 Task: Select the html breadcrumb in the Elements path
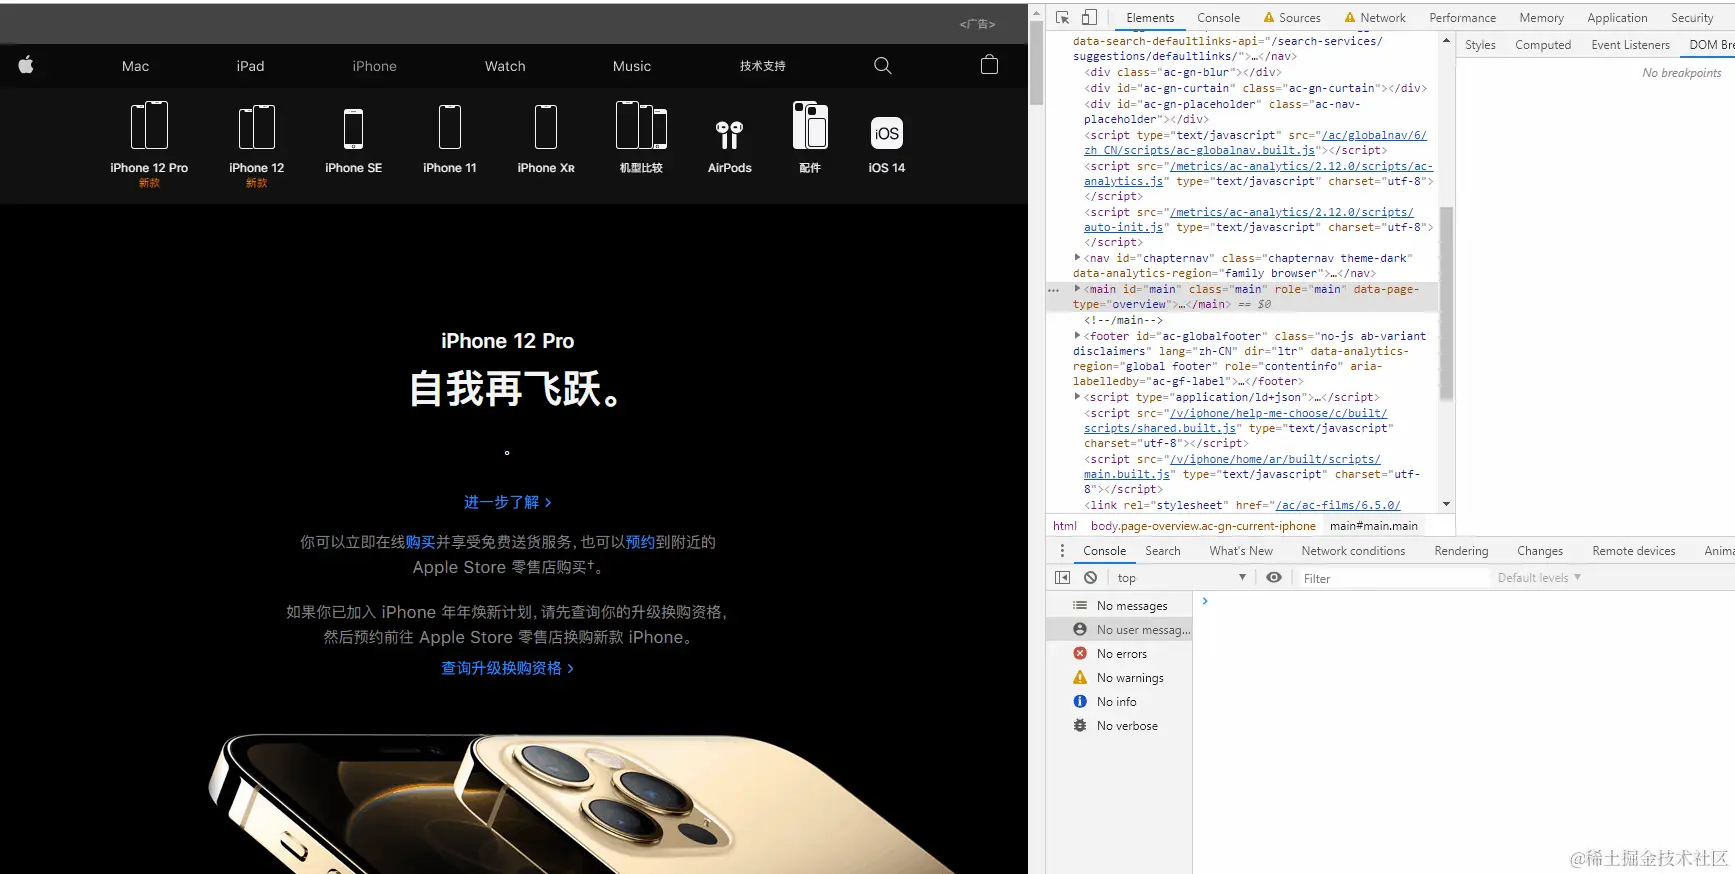[1065, 526]
